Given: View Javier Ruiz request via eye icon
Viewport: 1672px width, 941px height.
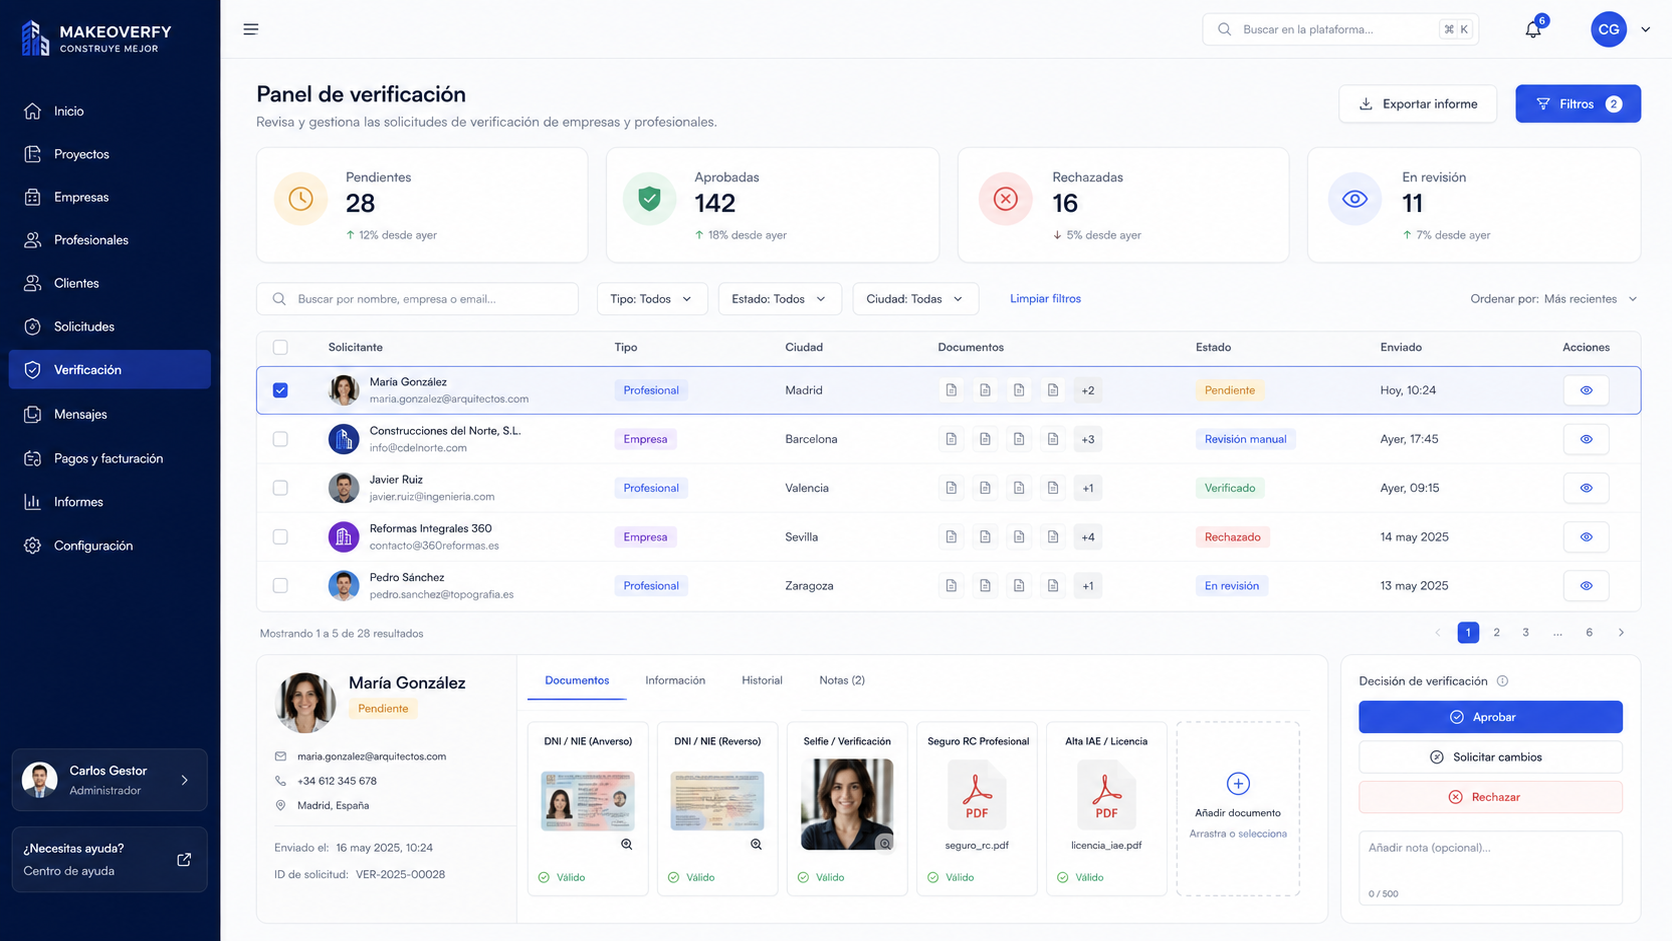Looking at the screenshot, I should click(x=1586, y=488).
